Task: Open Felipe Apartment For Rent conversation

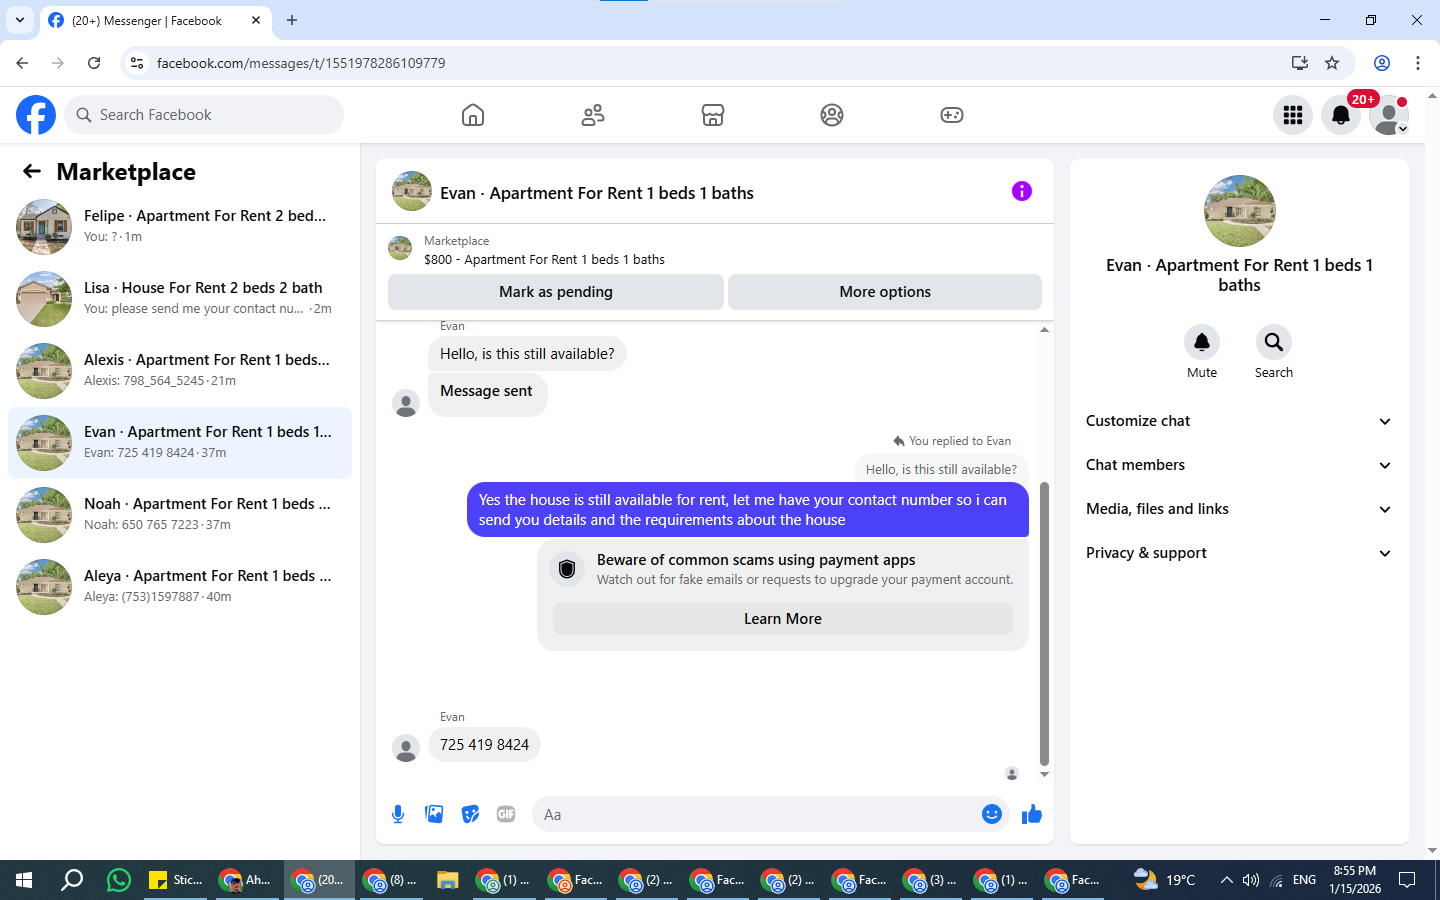Action: pyautogui.click(x=180, y=227)
